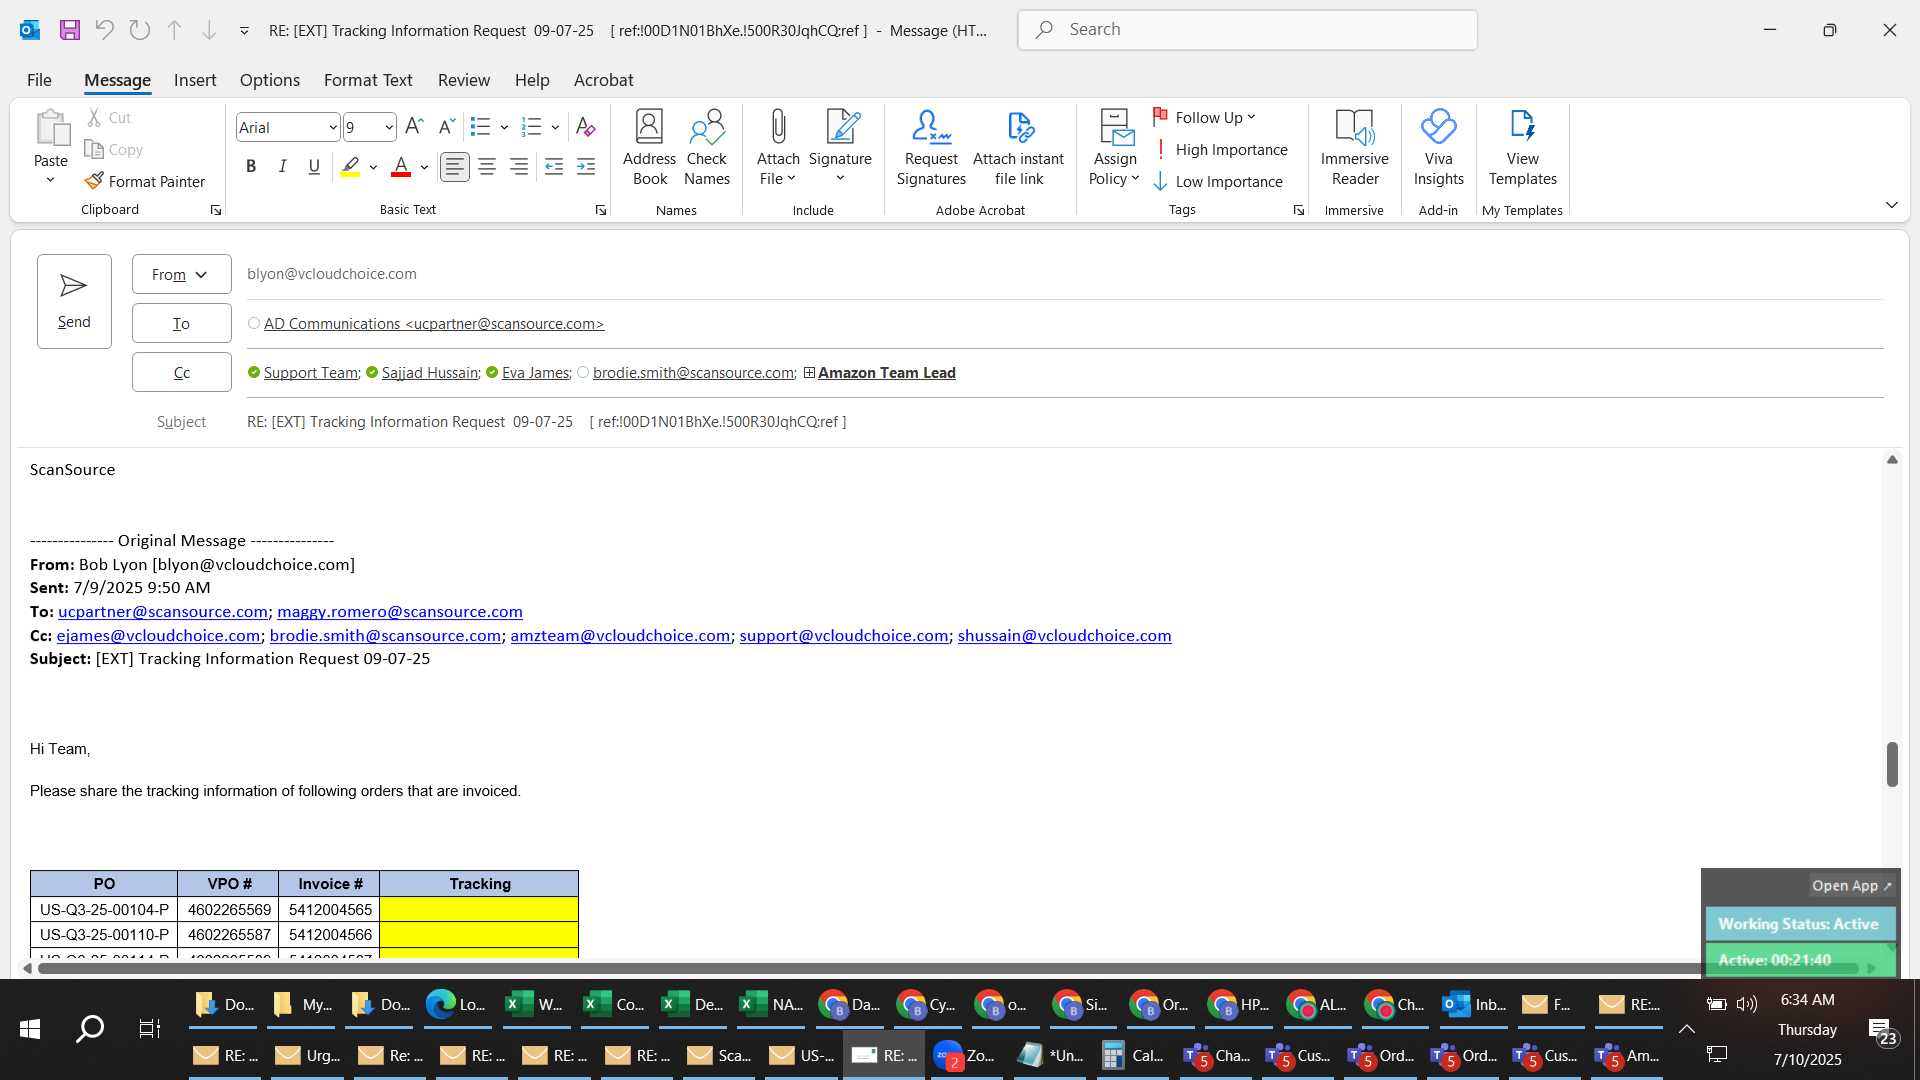Image resolution: width=1920 pixels, height=1080 pixels.
Task: Expand numbering style dropdown arrow
Action: click(555, 127)
